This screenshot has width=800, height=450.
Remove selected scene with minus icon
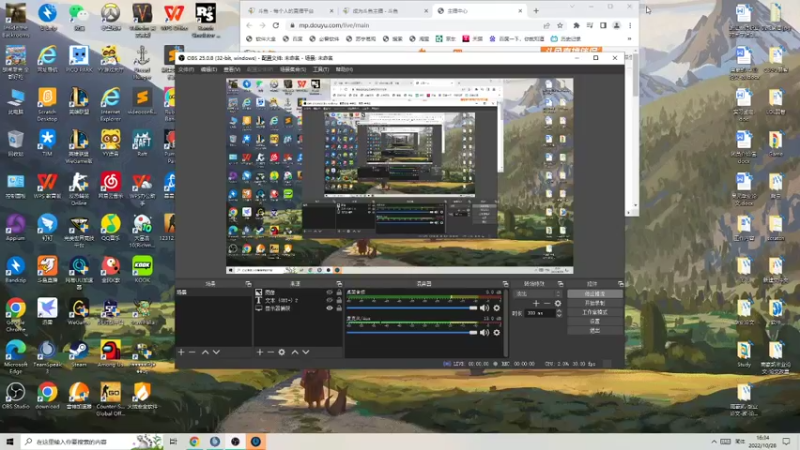[x=192, y=352]
